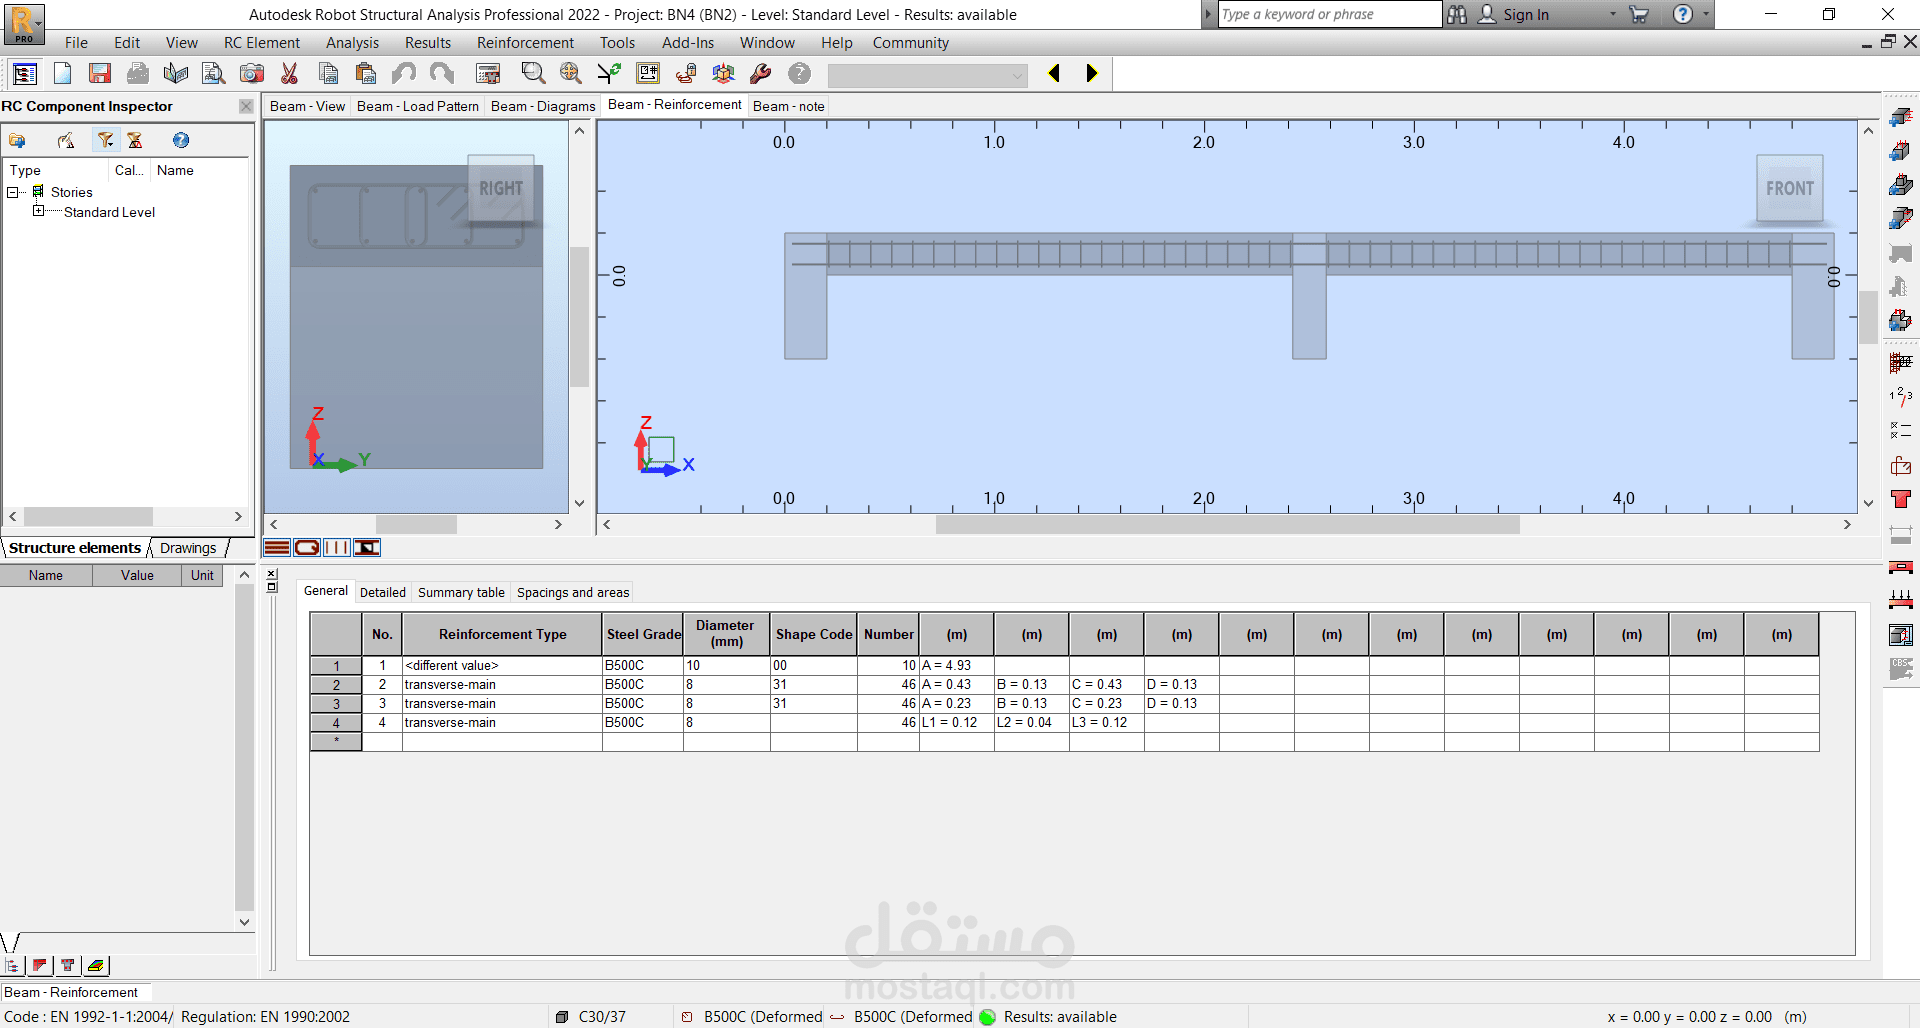
Task: Click the Zoom window magnifier icon
Action: pyautogui.click(x=533, y=73)
